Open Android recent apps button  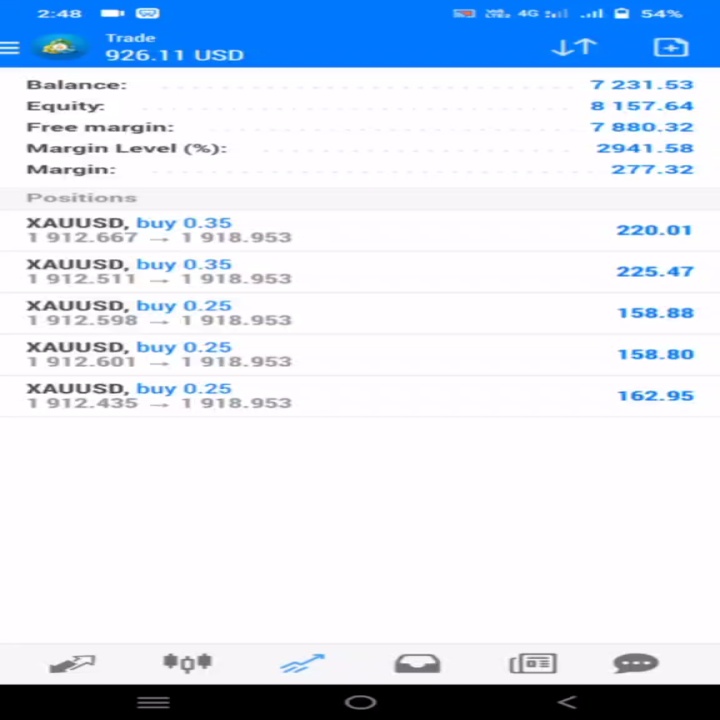(x=153, y=702)
